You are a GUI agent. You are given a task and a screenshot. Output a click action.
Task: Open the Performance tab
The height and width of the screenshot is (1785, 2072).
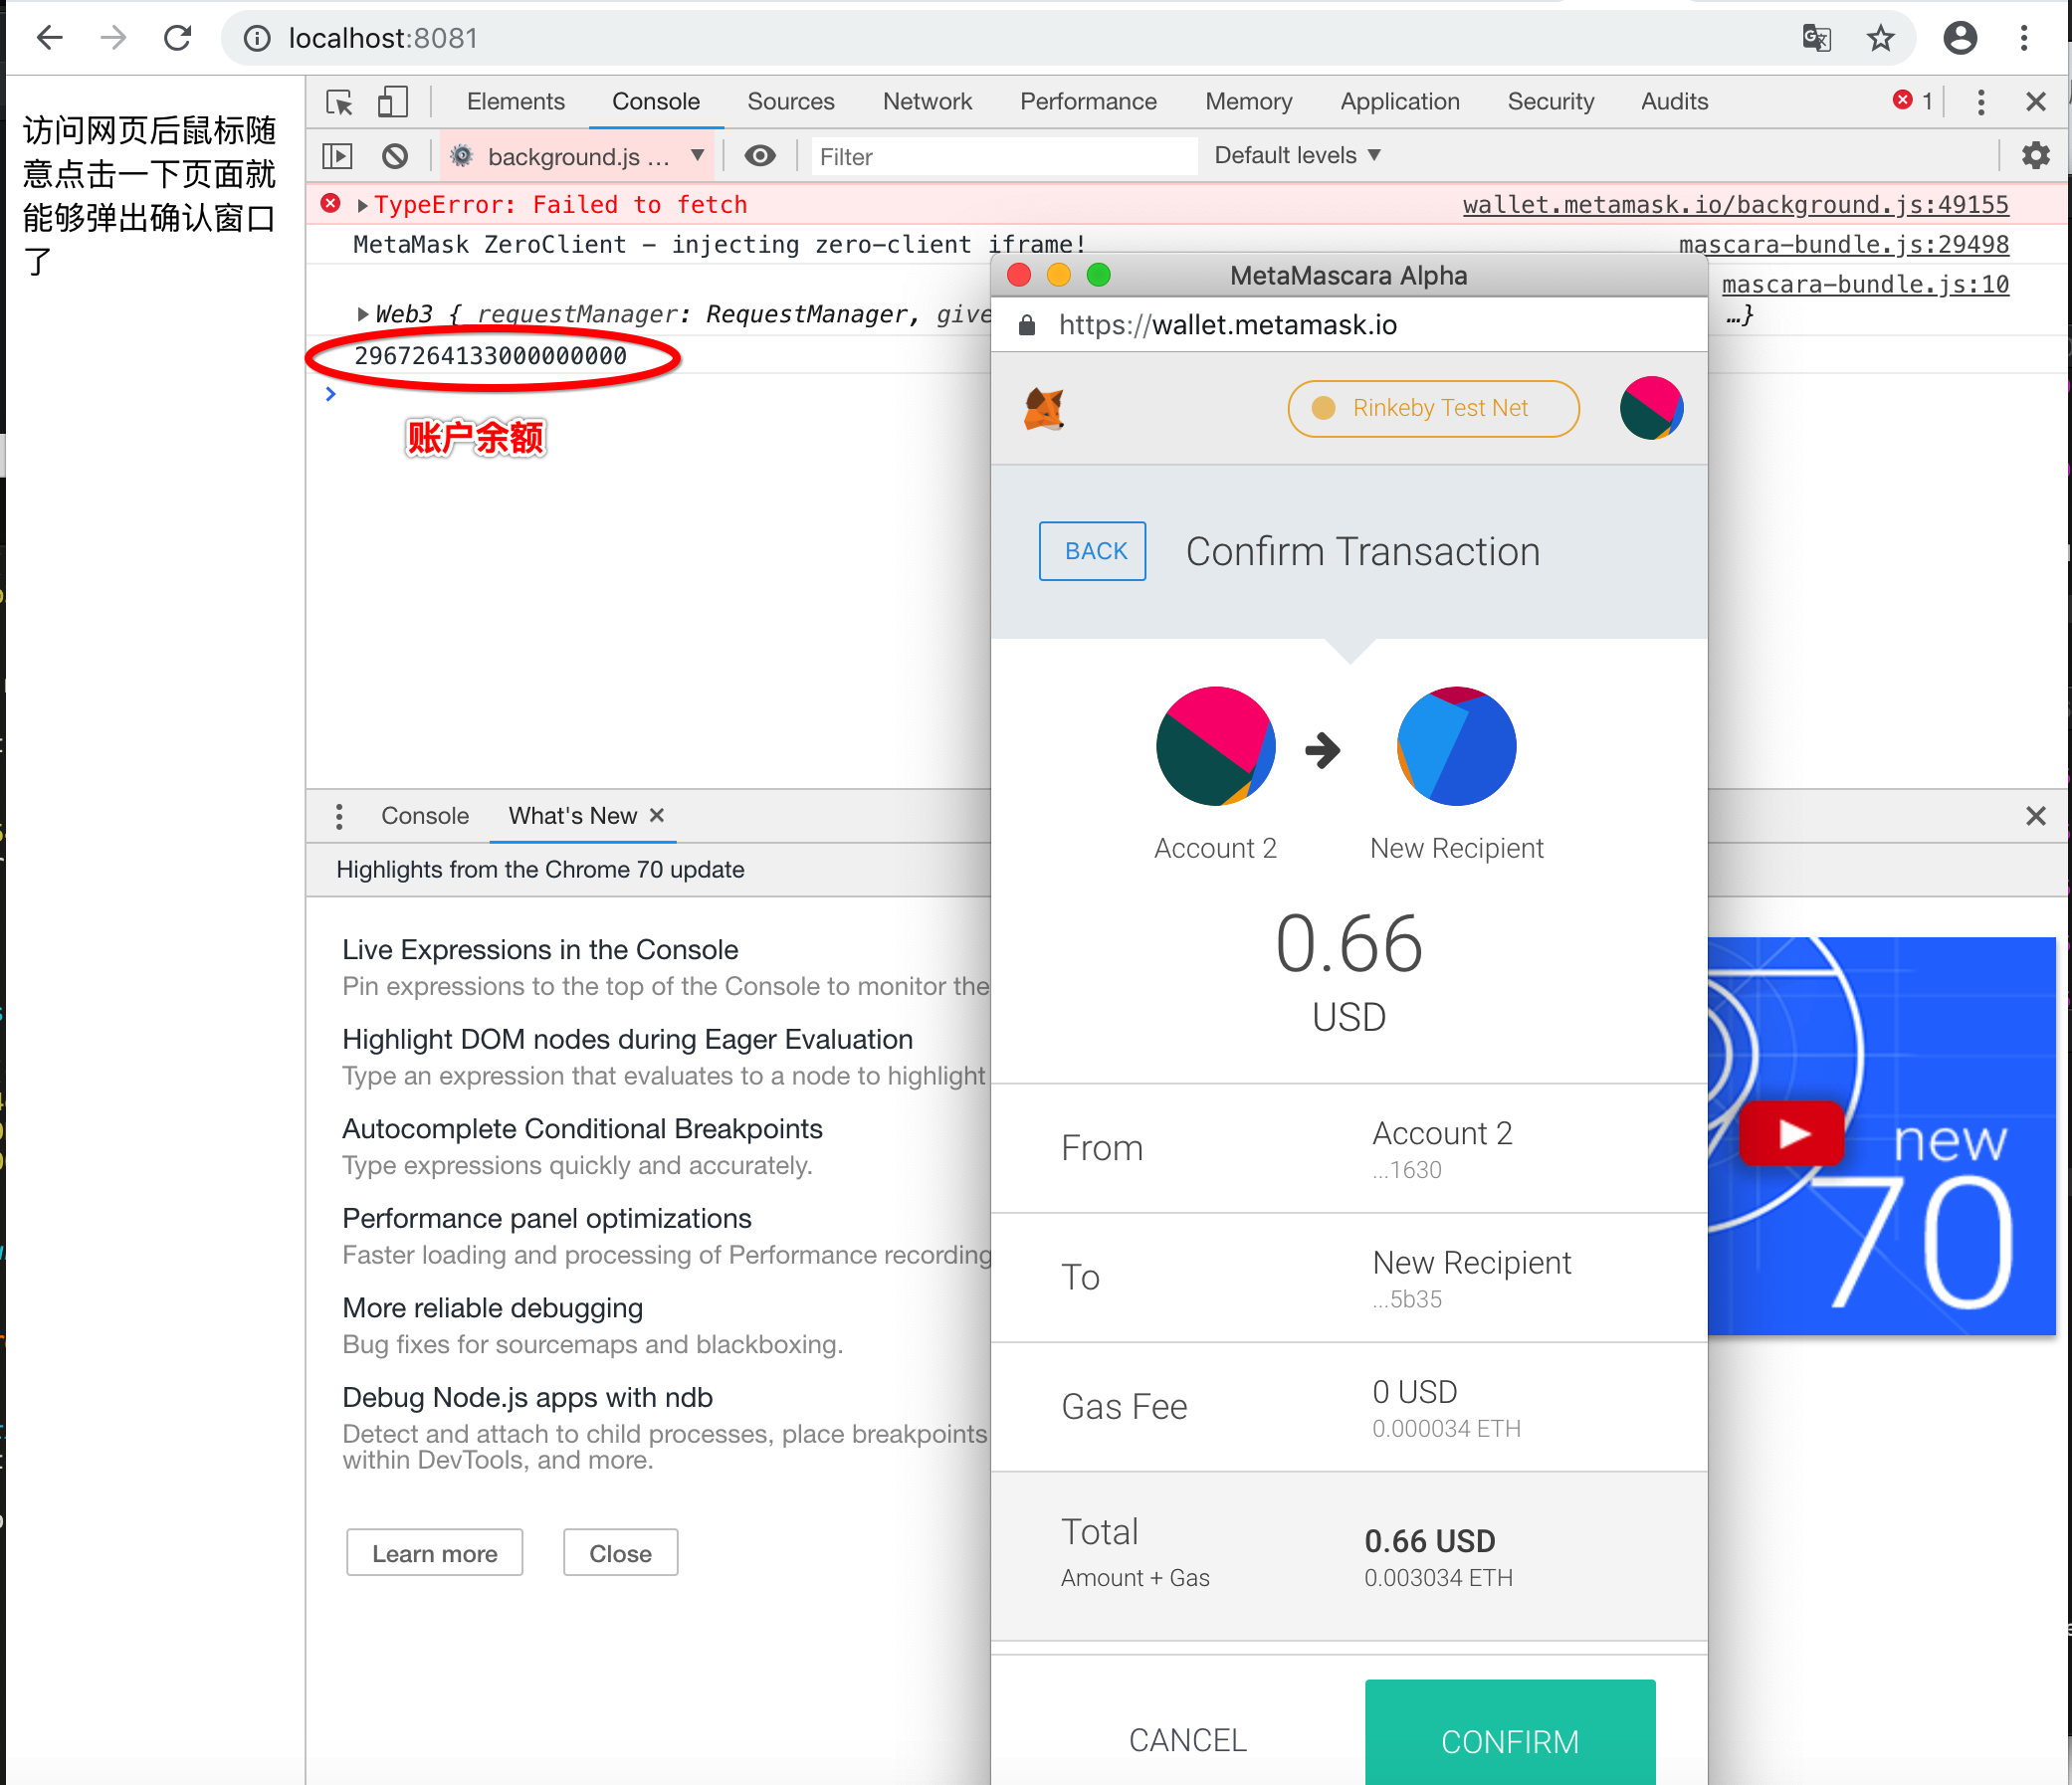[1088, 101]
